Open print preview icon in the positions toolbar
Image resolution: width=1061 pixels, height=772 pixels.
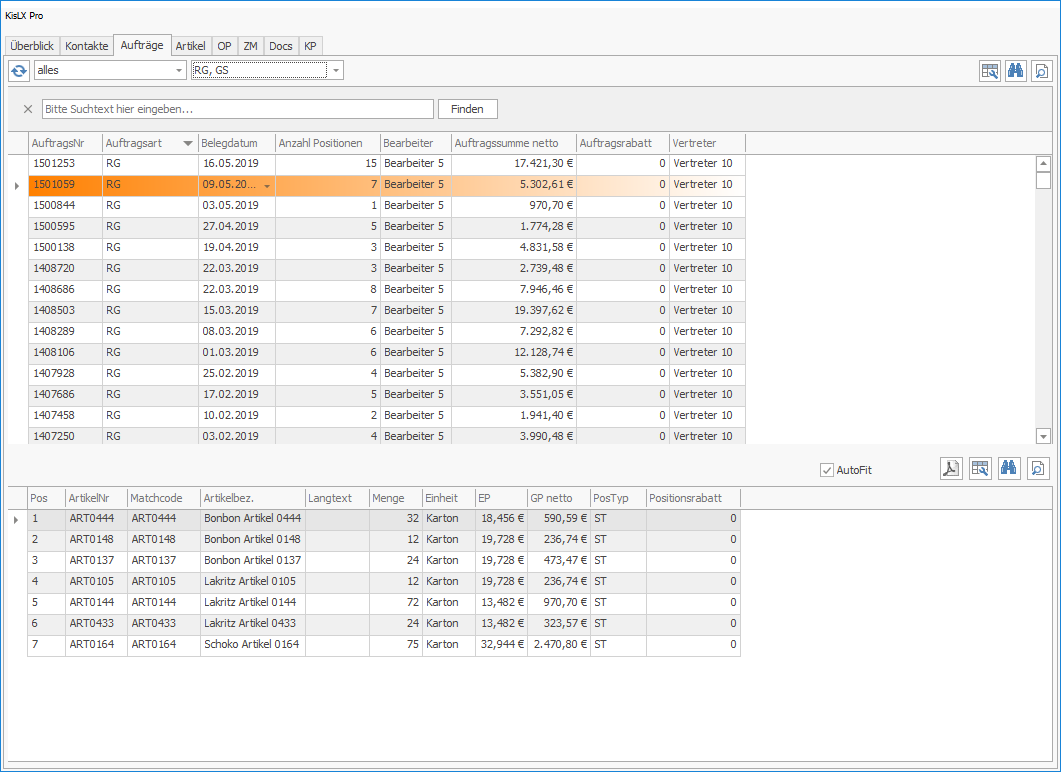pyautogui.click(x=1040, y=469)
